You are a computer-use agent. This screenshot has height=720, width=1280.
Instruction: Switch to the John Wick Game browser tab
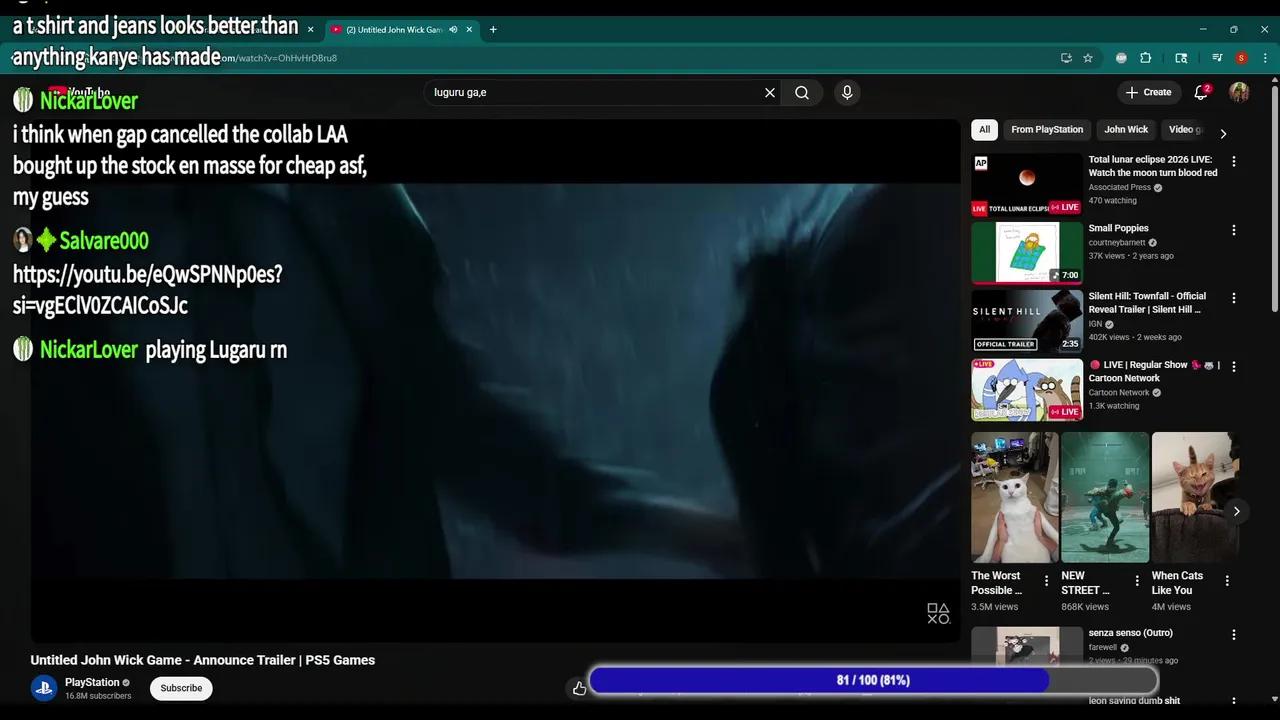click(x=394, y=29)
